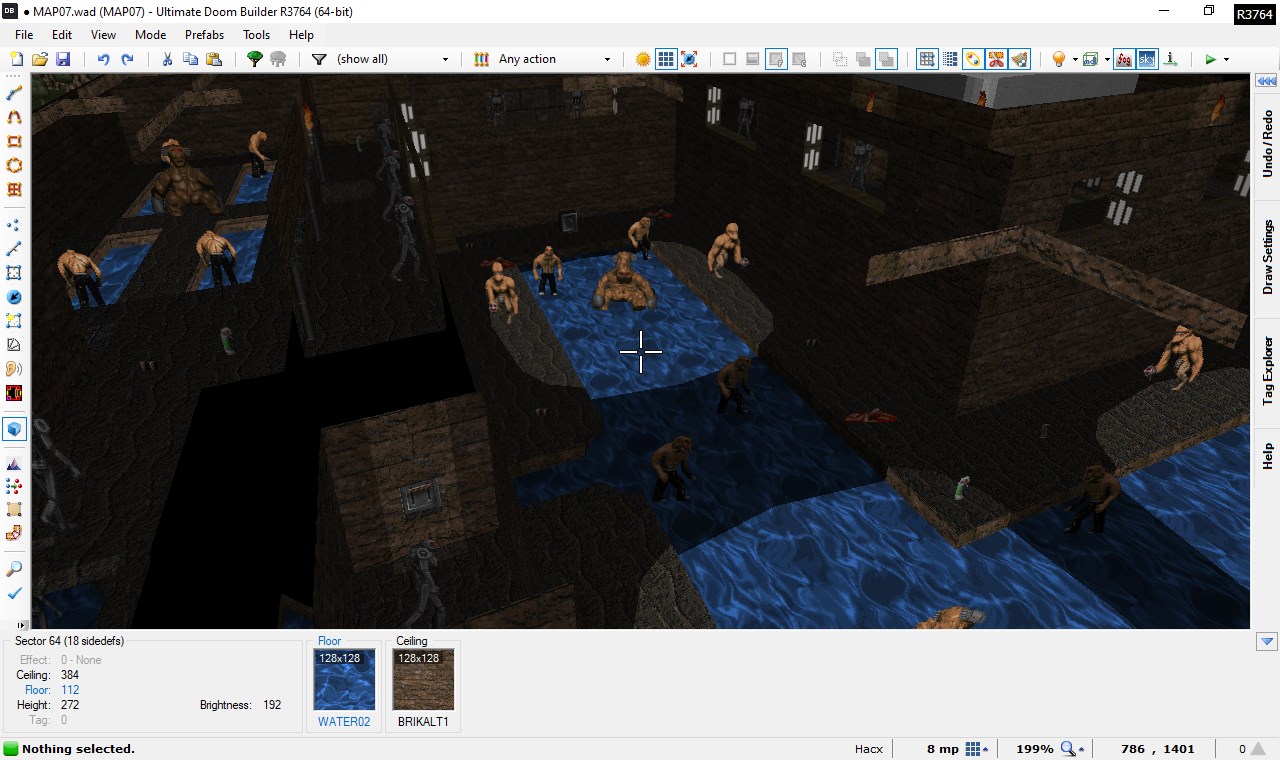Viewport: 1280px width, 760px height.
Task: Select the Draw Lines tool
Action: click(14, 93)
